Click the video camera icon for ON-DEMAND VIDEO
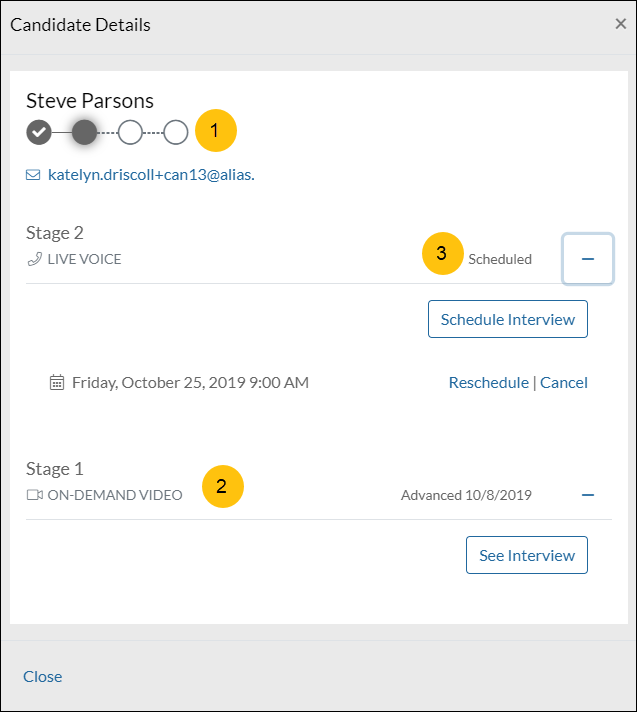Image resolution: width=637 pixels, height=712 pixels. pyautogui.click(x=34, y=495)
